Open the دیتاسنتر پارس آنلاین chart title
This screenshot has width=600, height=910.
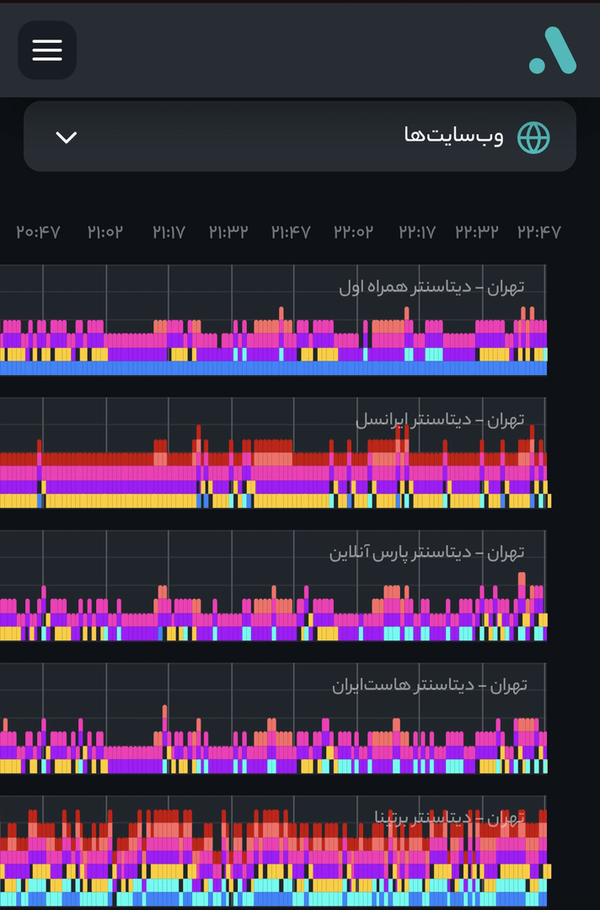[x=427, y=552]
